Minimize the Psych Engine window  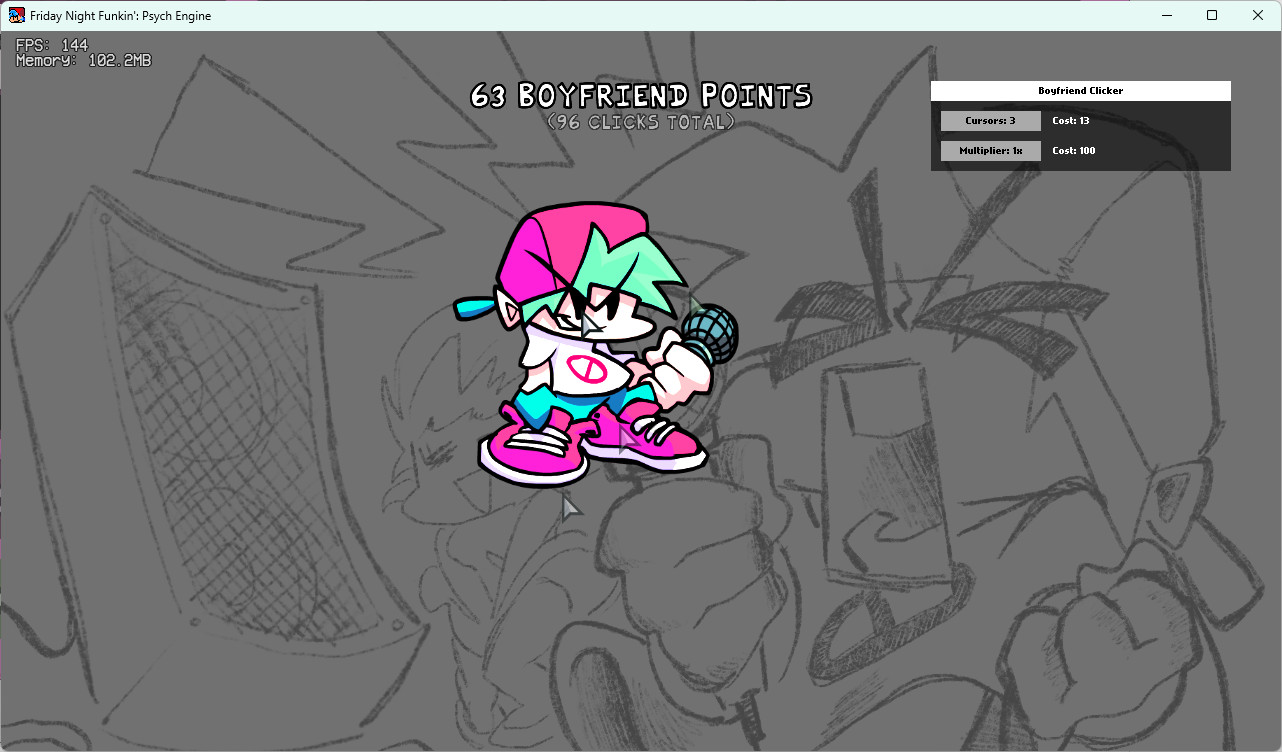1166,16
